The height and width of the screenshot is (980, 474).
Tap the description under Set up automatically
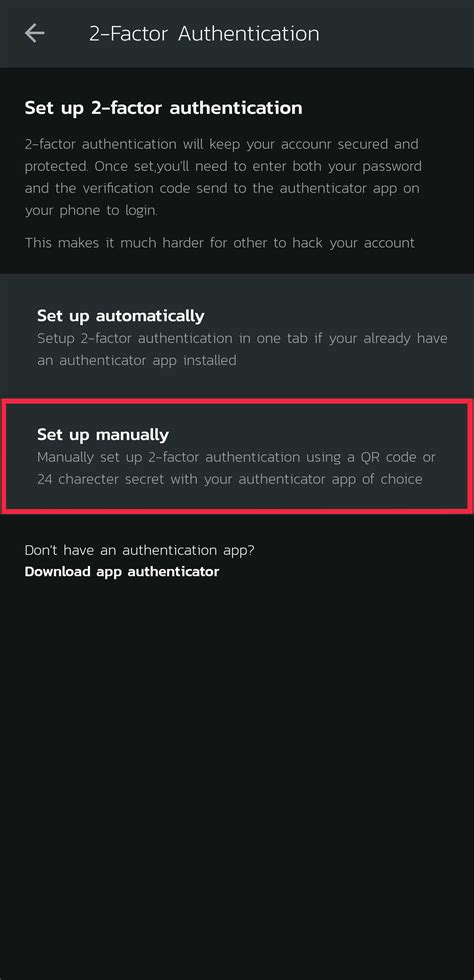tap(242, 349)
